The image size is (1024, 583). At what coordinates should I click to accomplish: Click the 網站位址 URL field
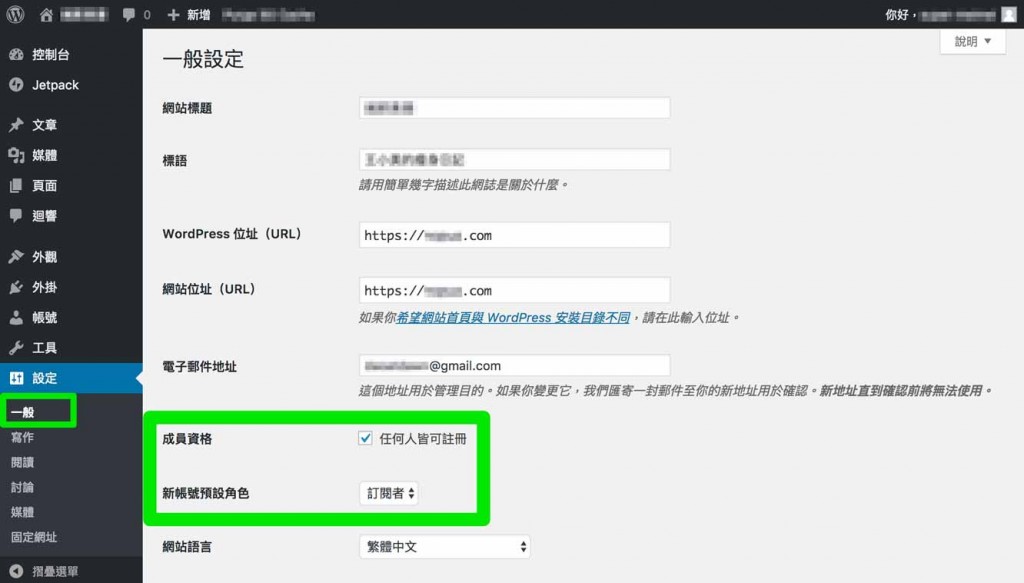515,291
